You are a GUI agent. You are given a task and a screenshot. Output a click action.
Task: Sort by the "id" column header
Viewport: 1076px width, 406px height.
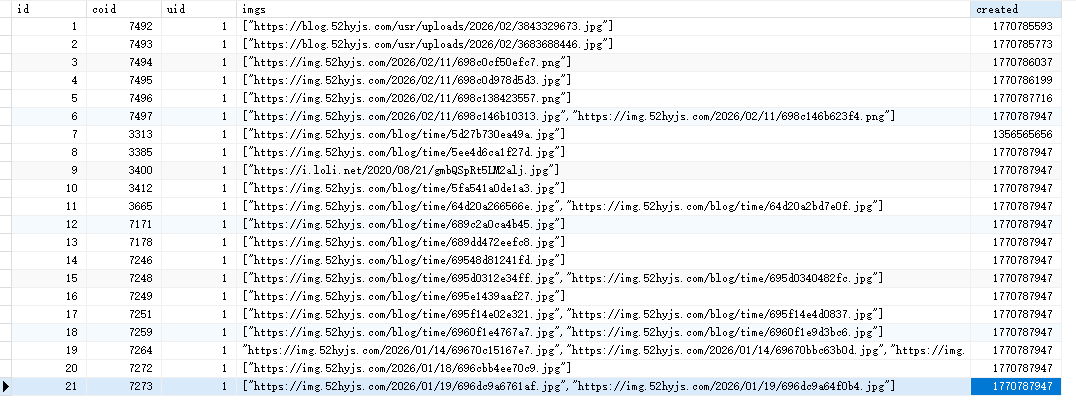48,8
